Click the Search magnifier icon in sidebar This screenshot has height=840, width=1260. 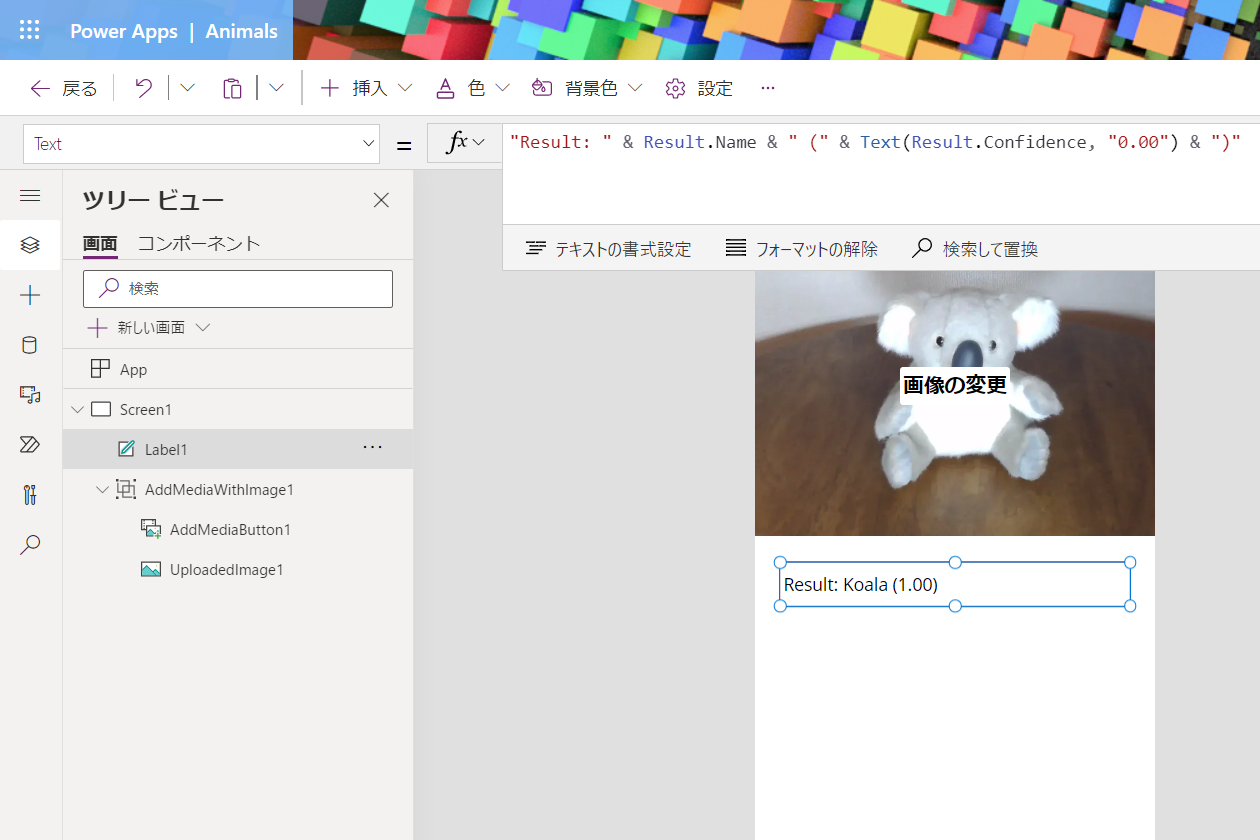coord(30,545)
